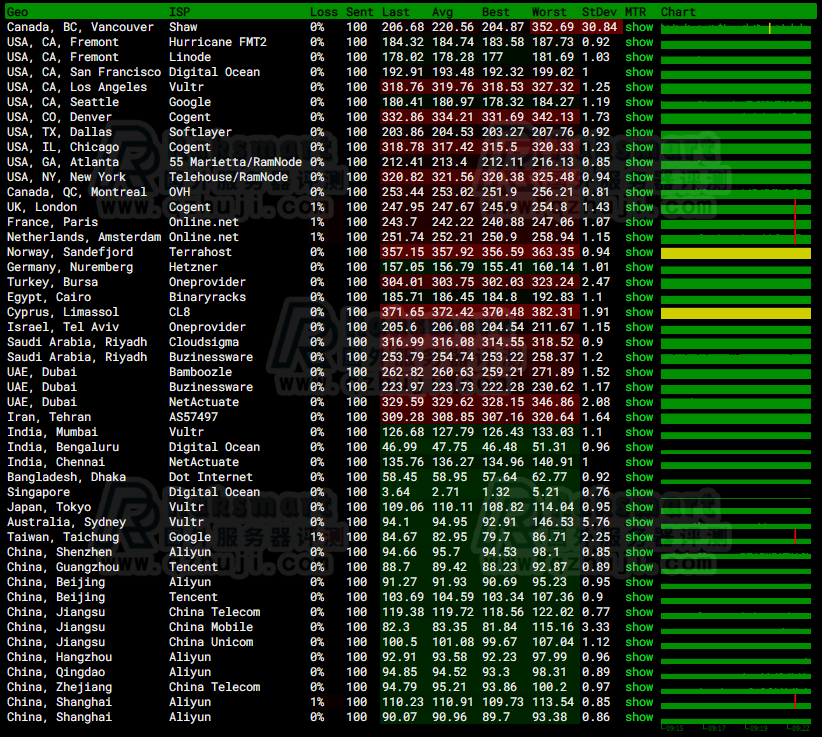Select the text "Canada, BC, Vancouver"
Image resolution: width=822 pixels, height=737 pixels.
80,27
